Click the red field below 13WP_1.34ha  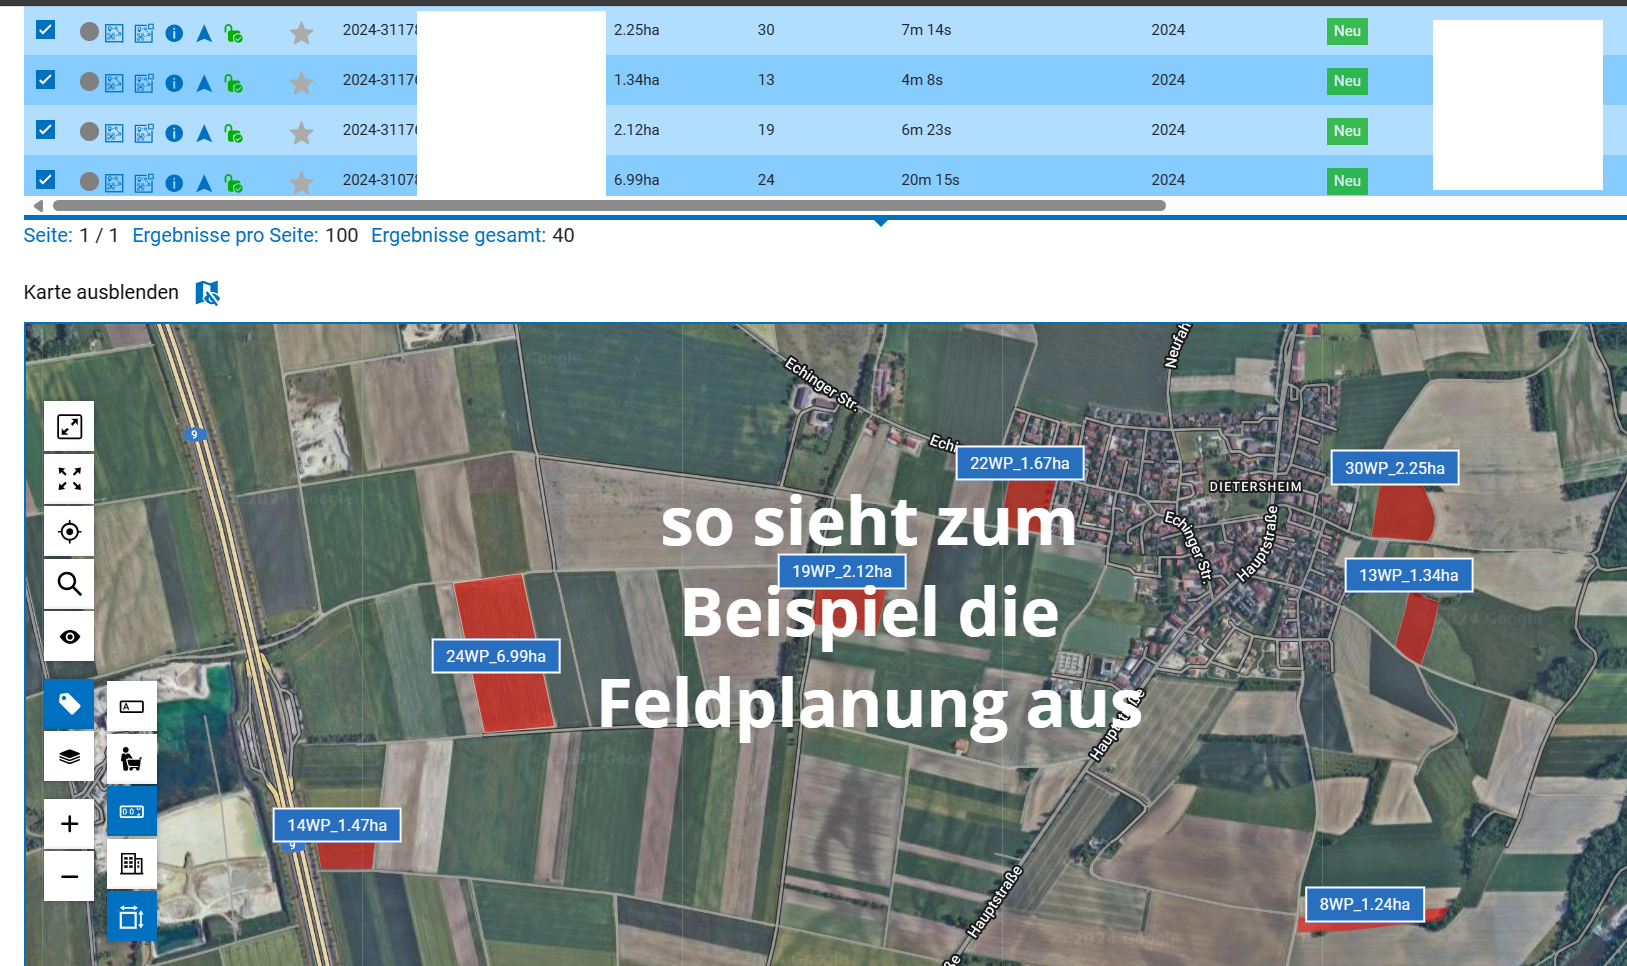coord(1416,628)
